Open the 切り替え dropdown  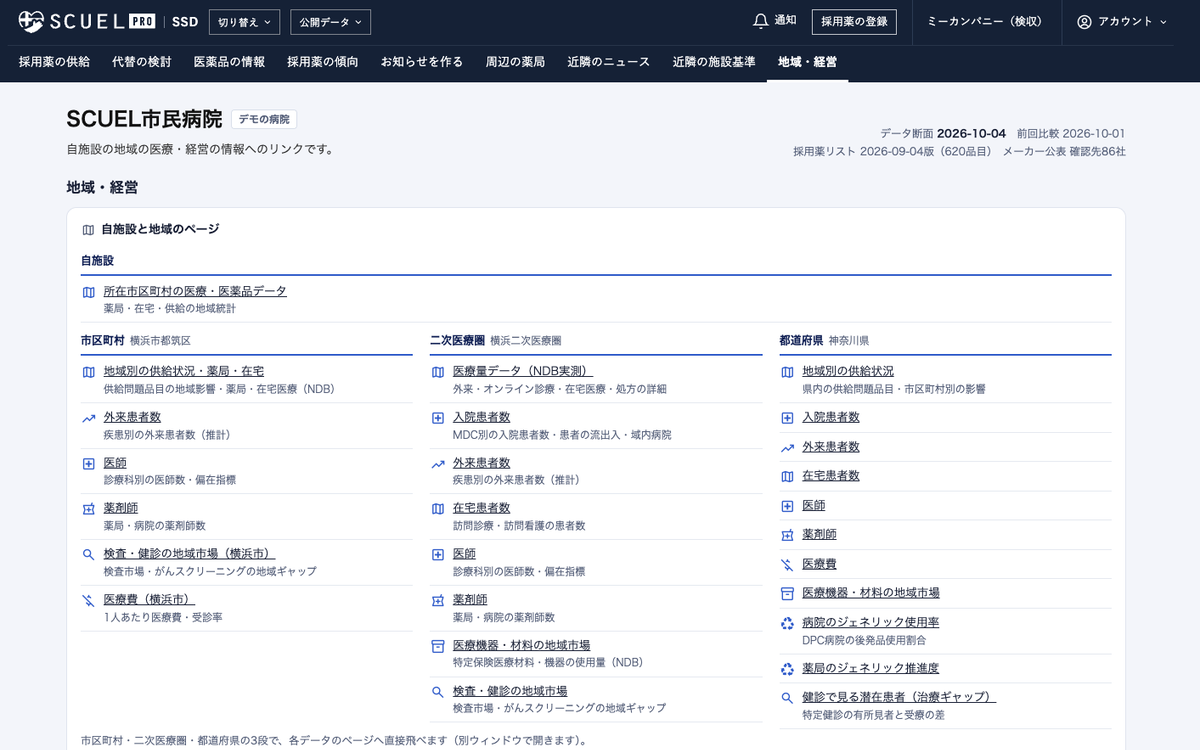tap(245, 22)
